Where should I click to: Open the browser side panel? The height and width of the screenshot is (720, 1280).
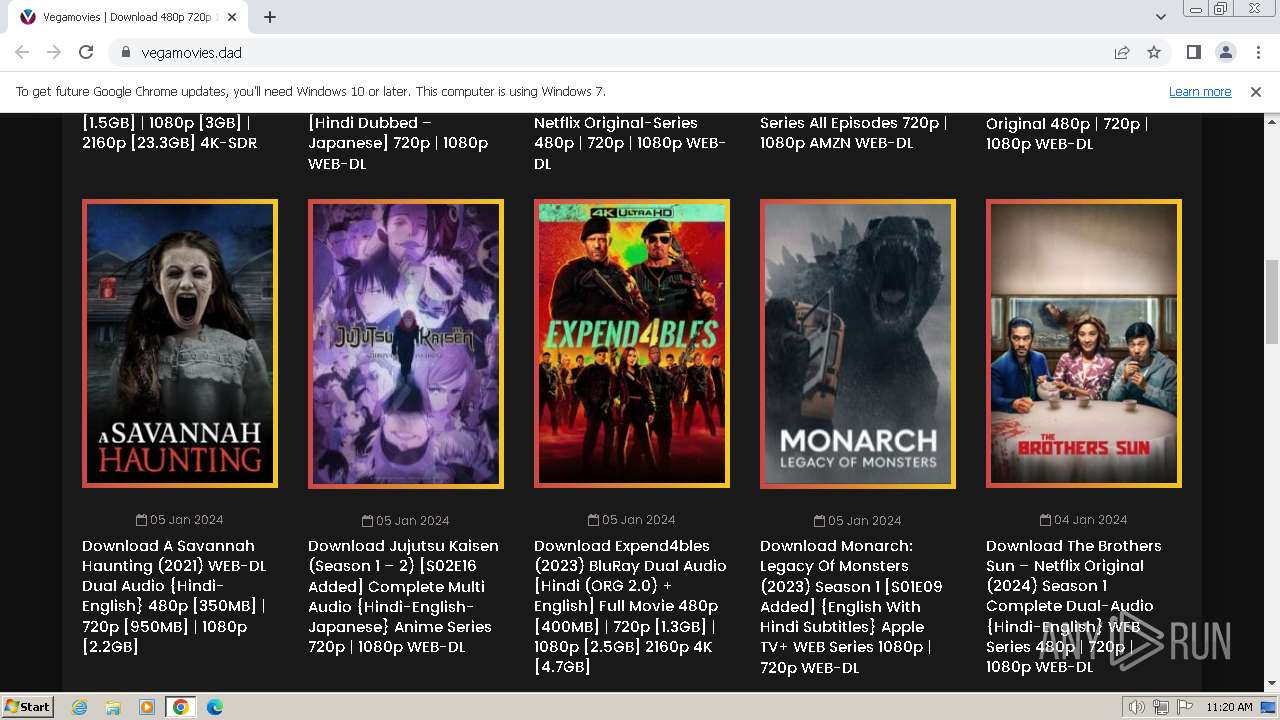(x=1194, y=52)
